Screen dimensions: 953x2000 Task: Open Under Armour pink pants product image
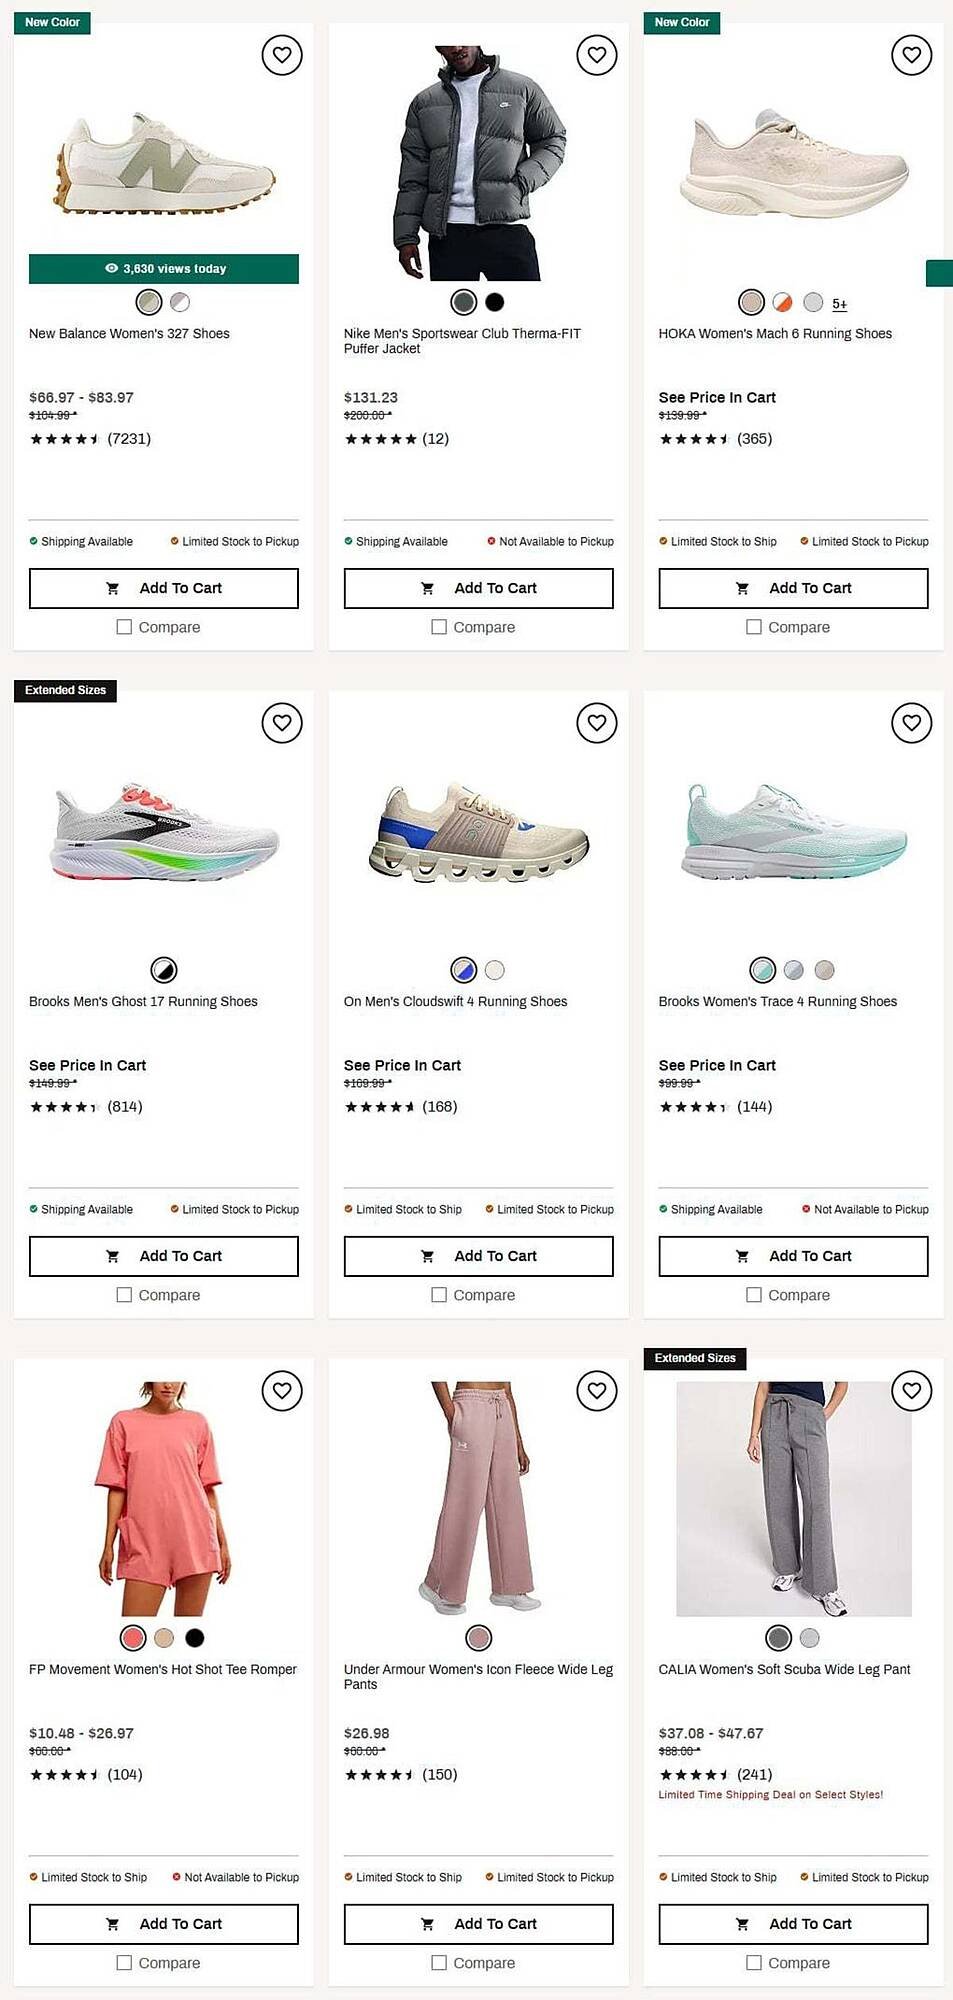(x=479, y=1498)
